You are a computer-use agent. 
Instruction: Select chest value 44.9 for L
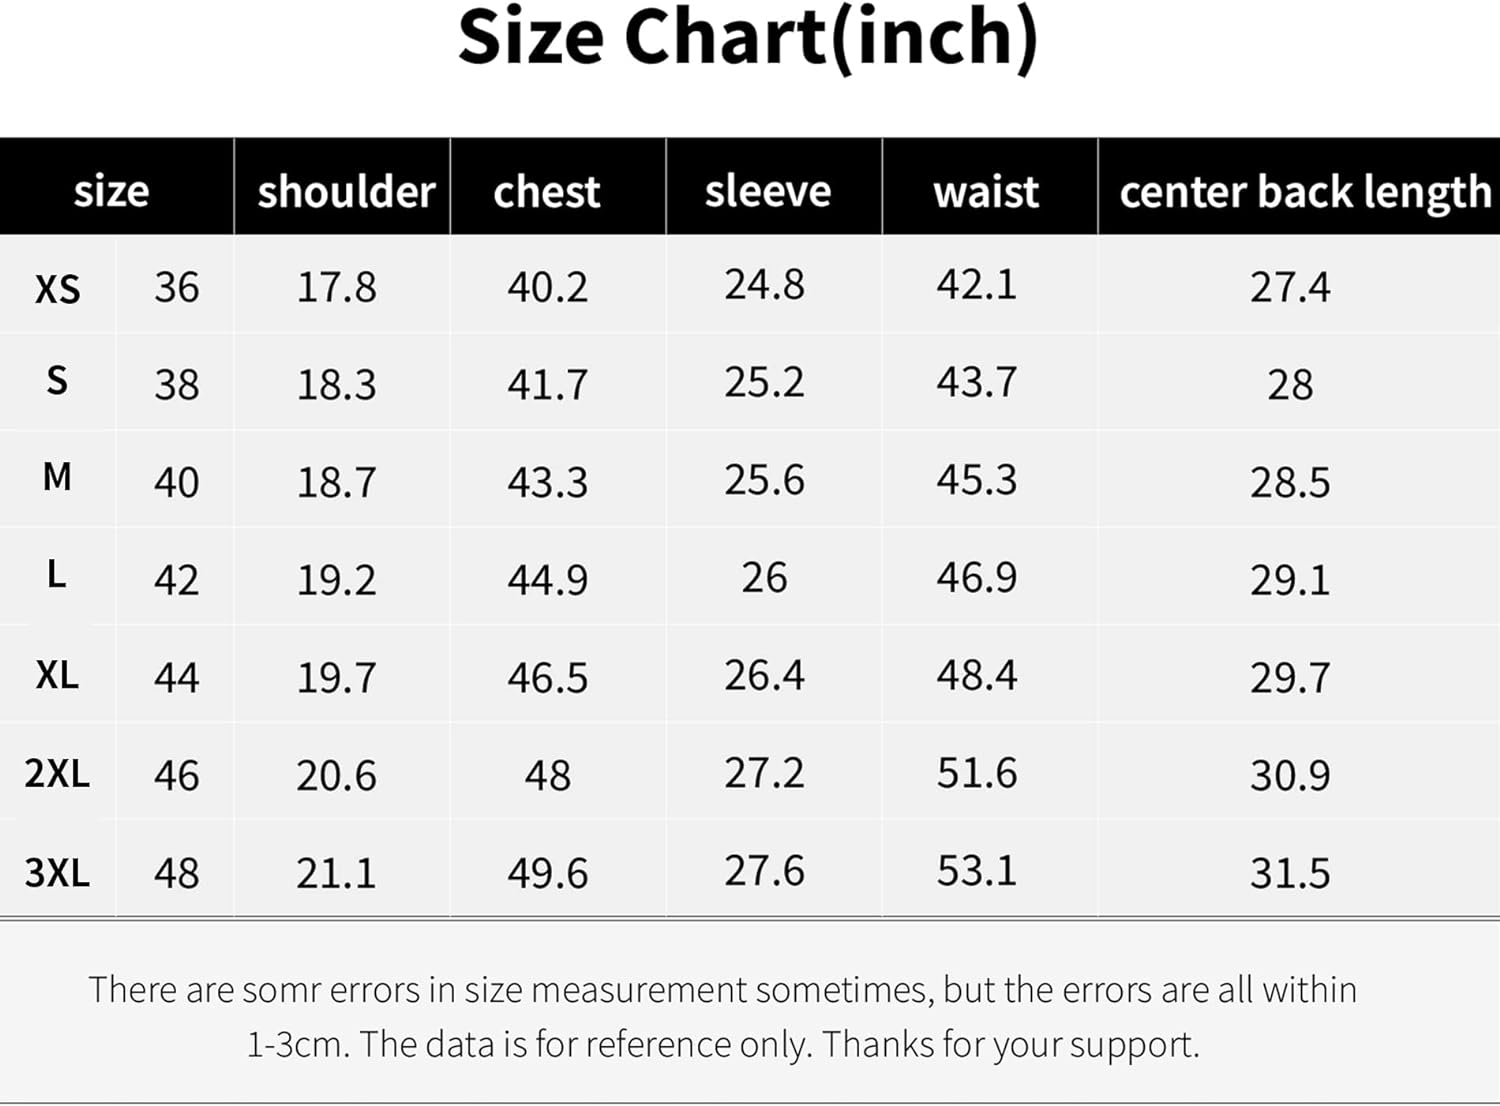pos(547,580)
